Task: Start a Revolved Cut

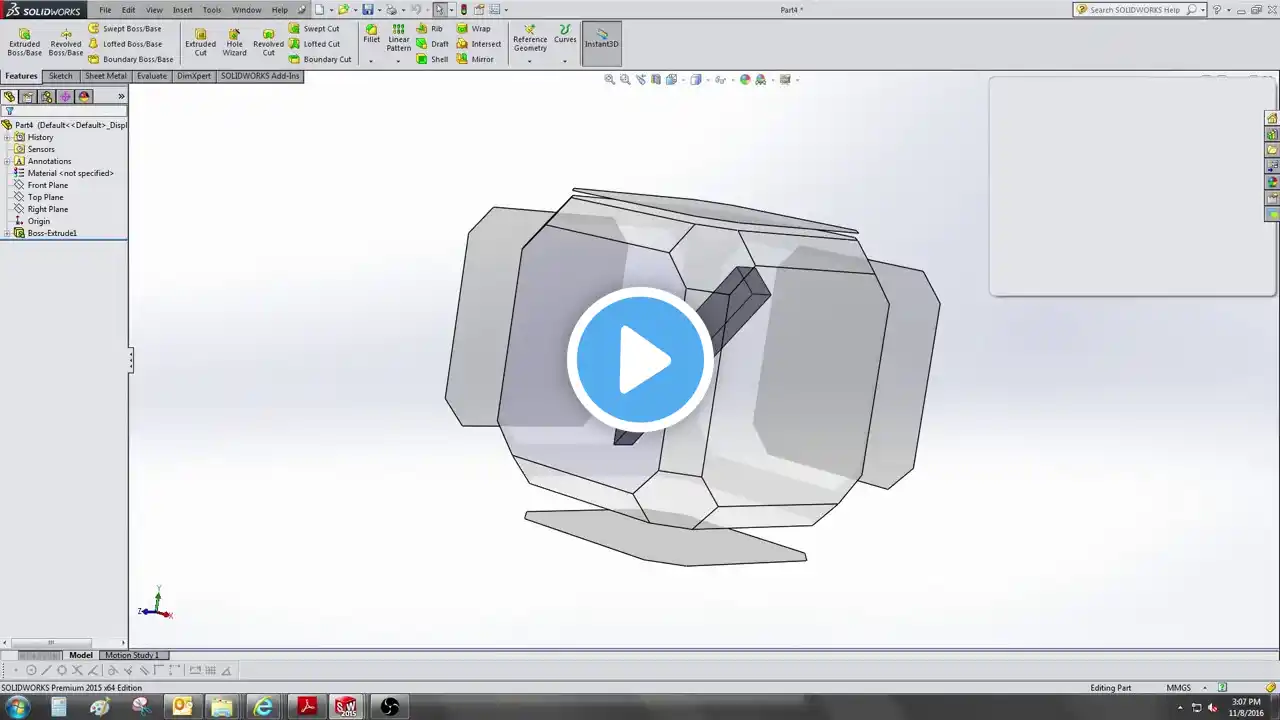Action: click(268, 42)
